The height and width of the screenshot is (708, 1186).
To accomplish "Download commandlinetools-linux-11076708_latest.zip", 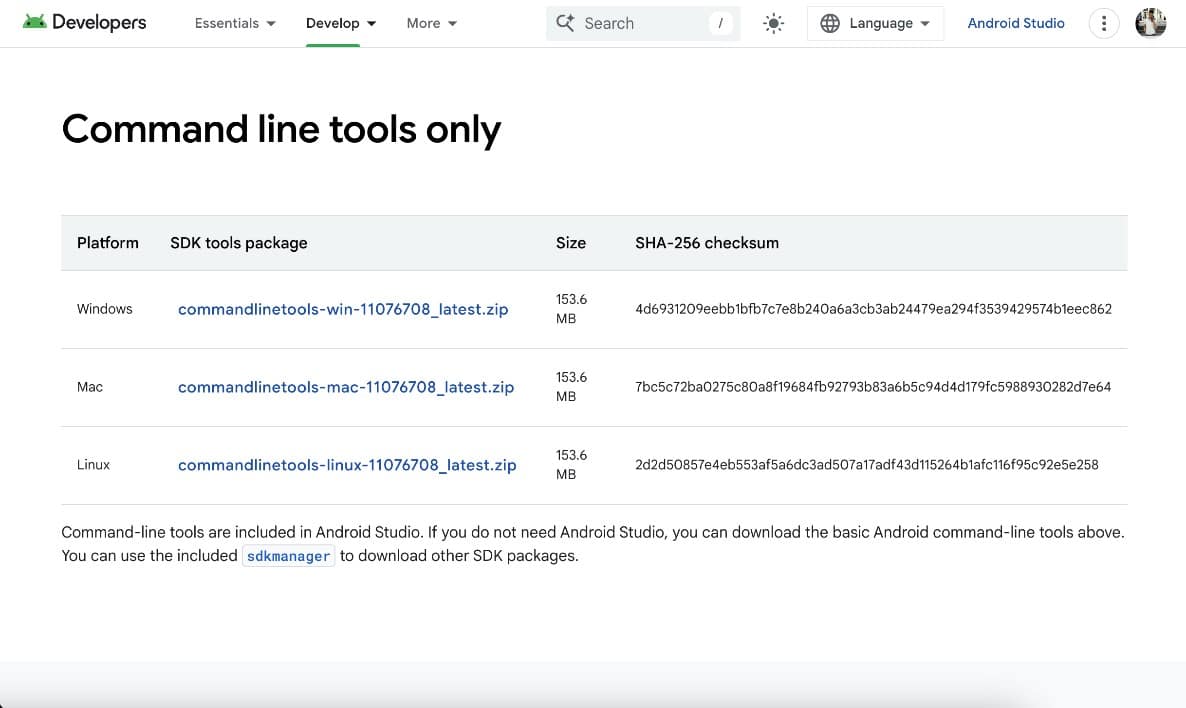I will (347, 465).
